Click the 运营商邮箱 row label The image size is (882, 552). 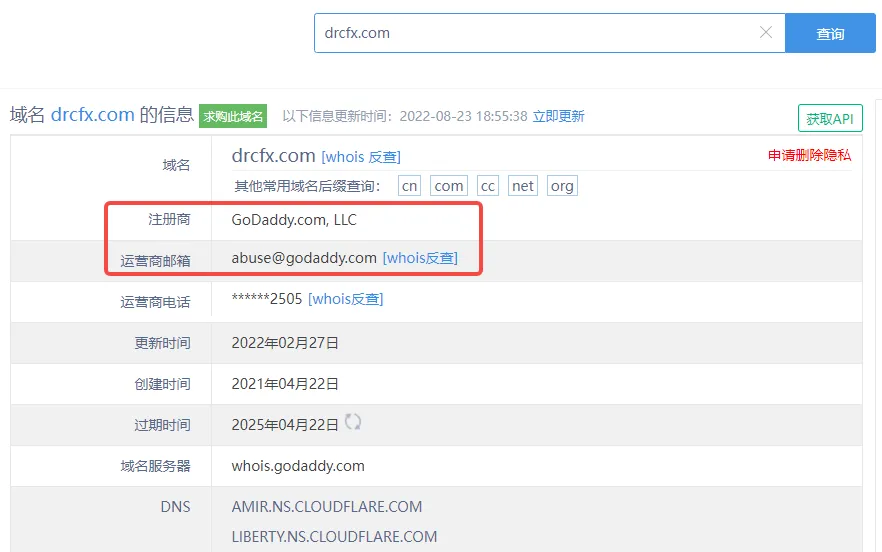click(155, 261)
